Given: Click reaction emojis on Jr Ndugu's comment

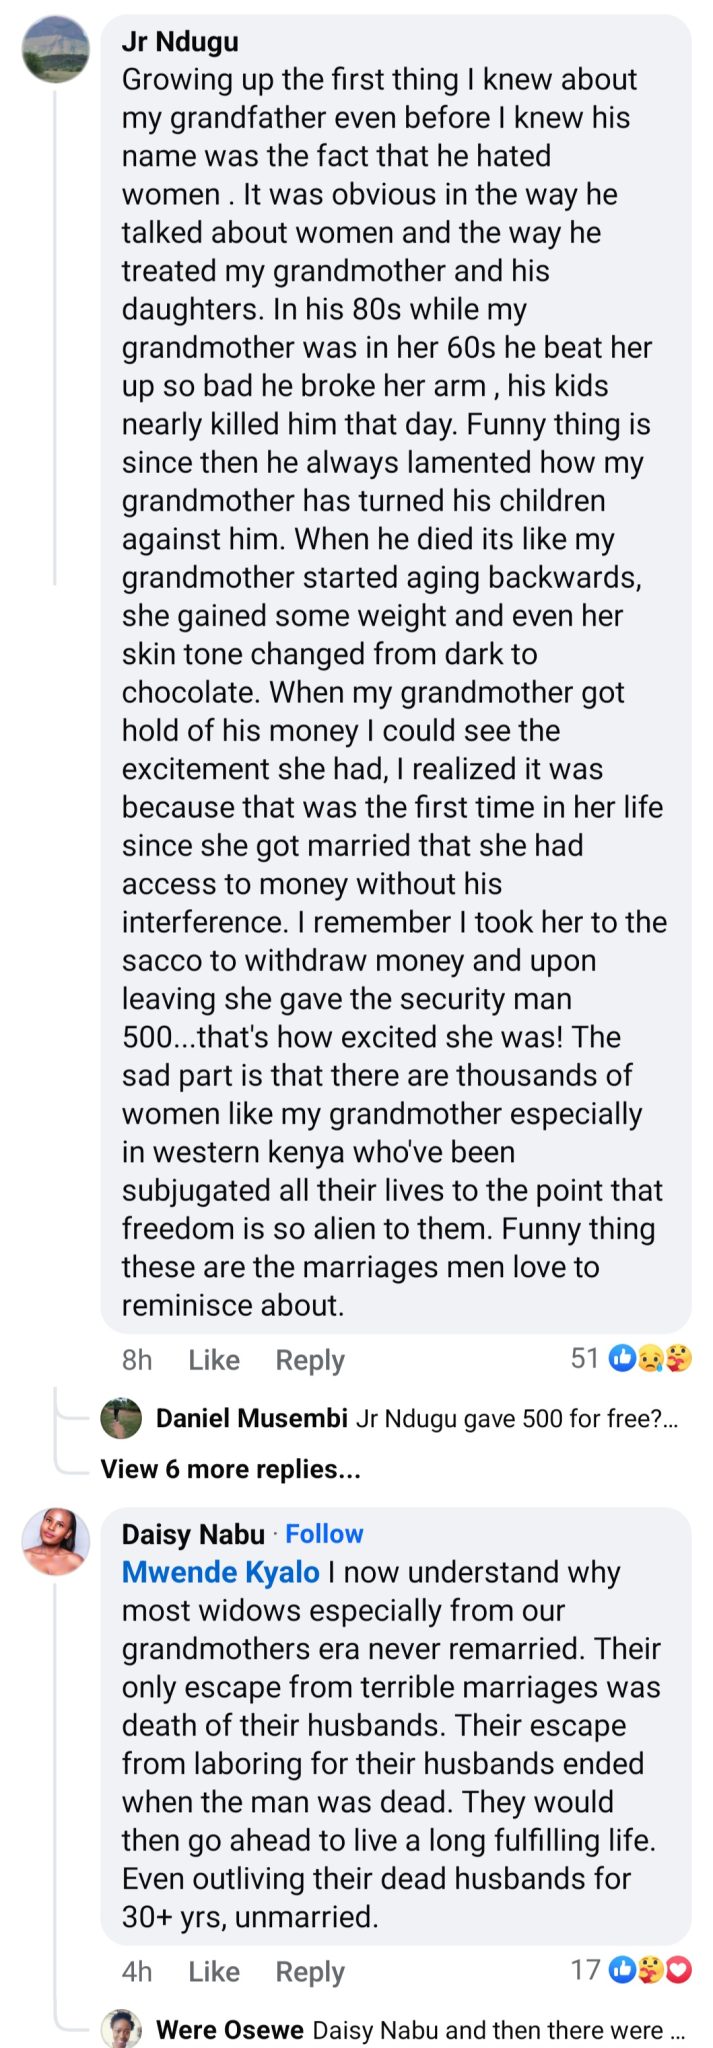Looking at the screenshot, I should pos(650,1358).
